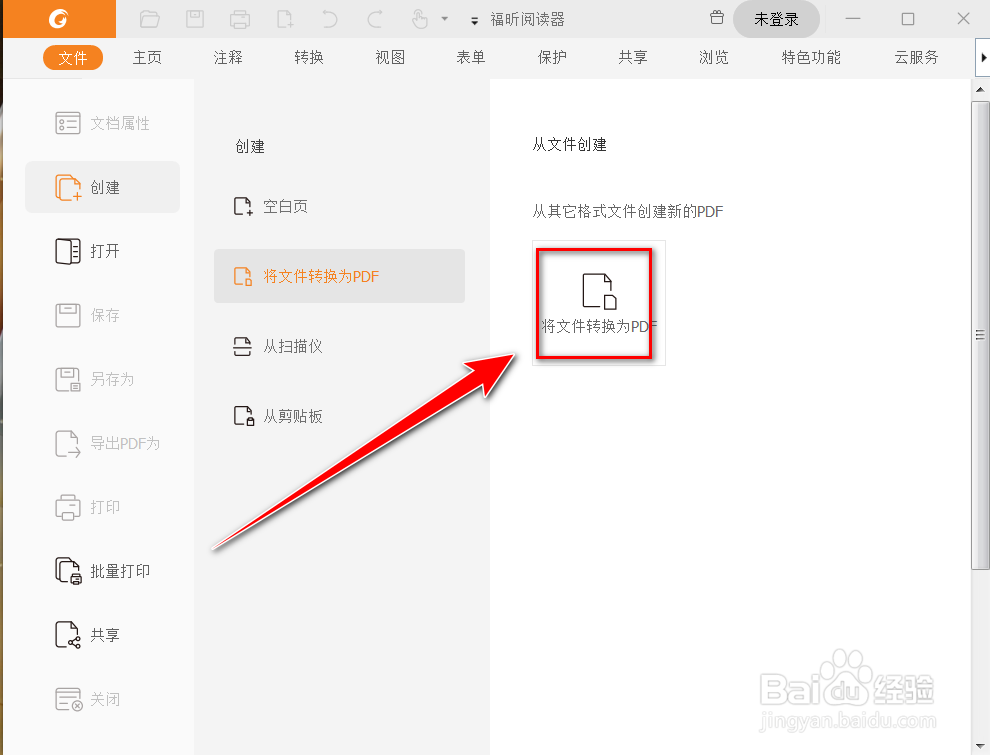Click the Create PDF quick toolbar icon
This screenshot has width=990, height=755.
coord(284,17)
